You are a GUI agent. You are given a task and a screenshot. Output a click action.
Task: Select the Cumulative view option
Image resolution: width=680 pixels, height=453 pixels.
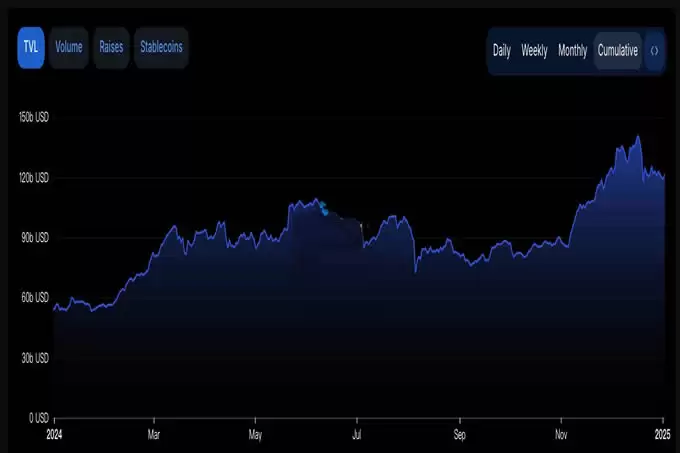pyautogui.click(x=617, y=50)
